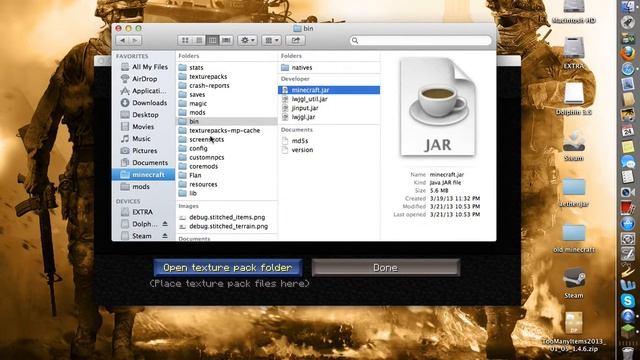This screenshot has height=360, width=640.
Task: Select the texturepacks folder
Action: (x=203, y=76)
